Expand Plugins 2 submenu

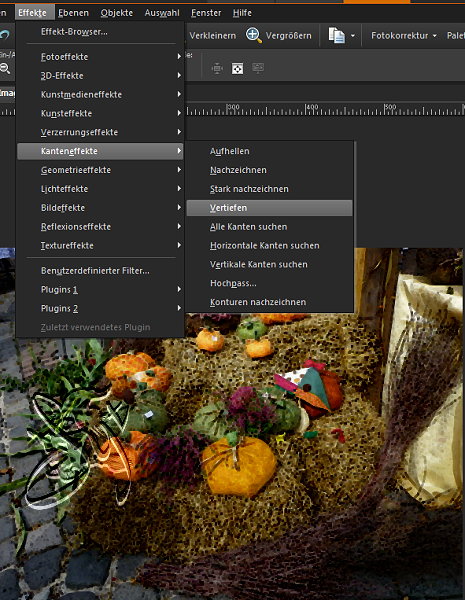tap(100, 308)
